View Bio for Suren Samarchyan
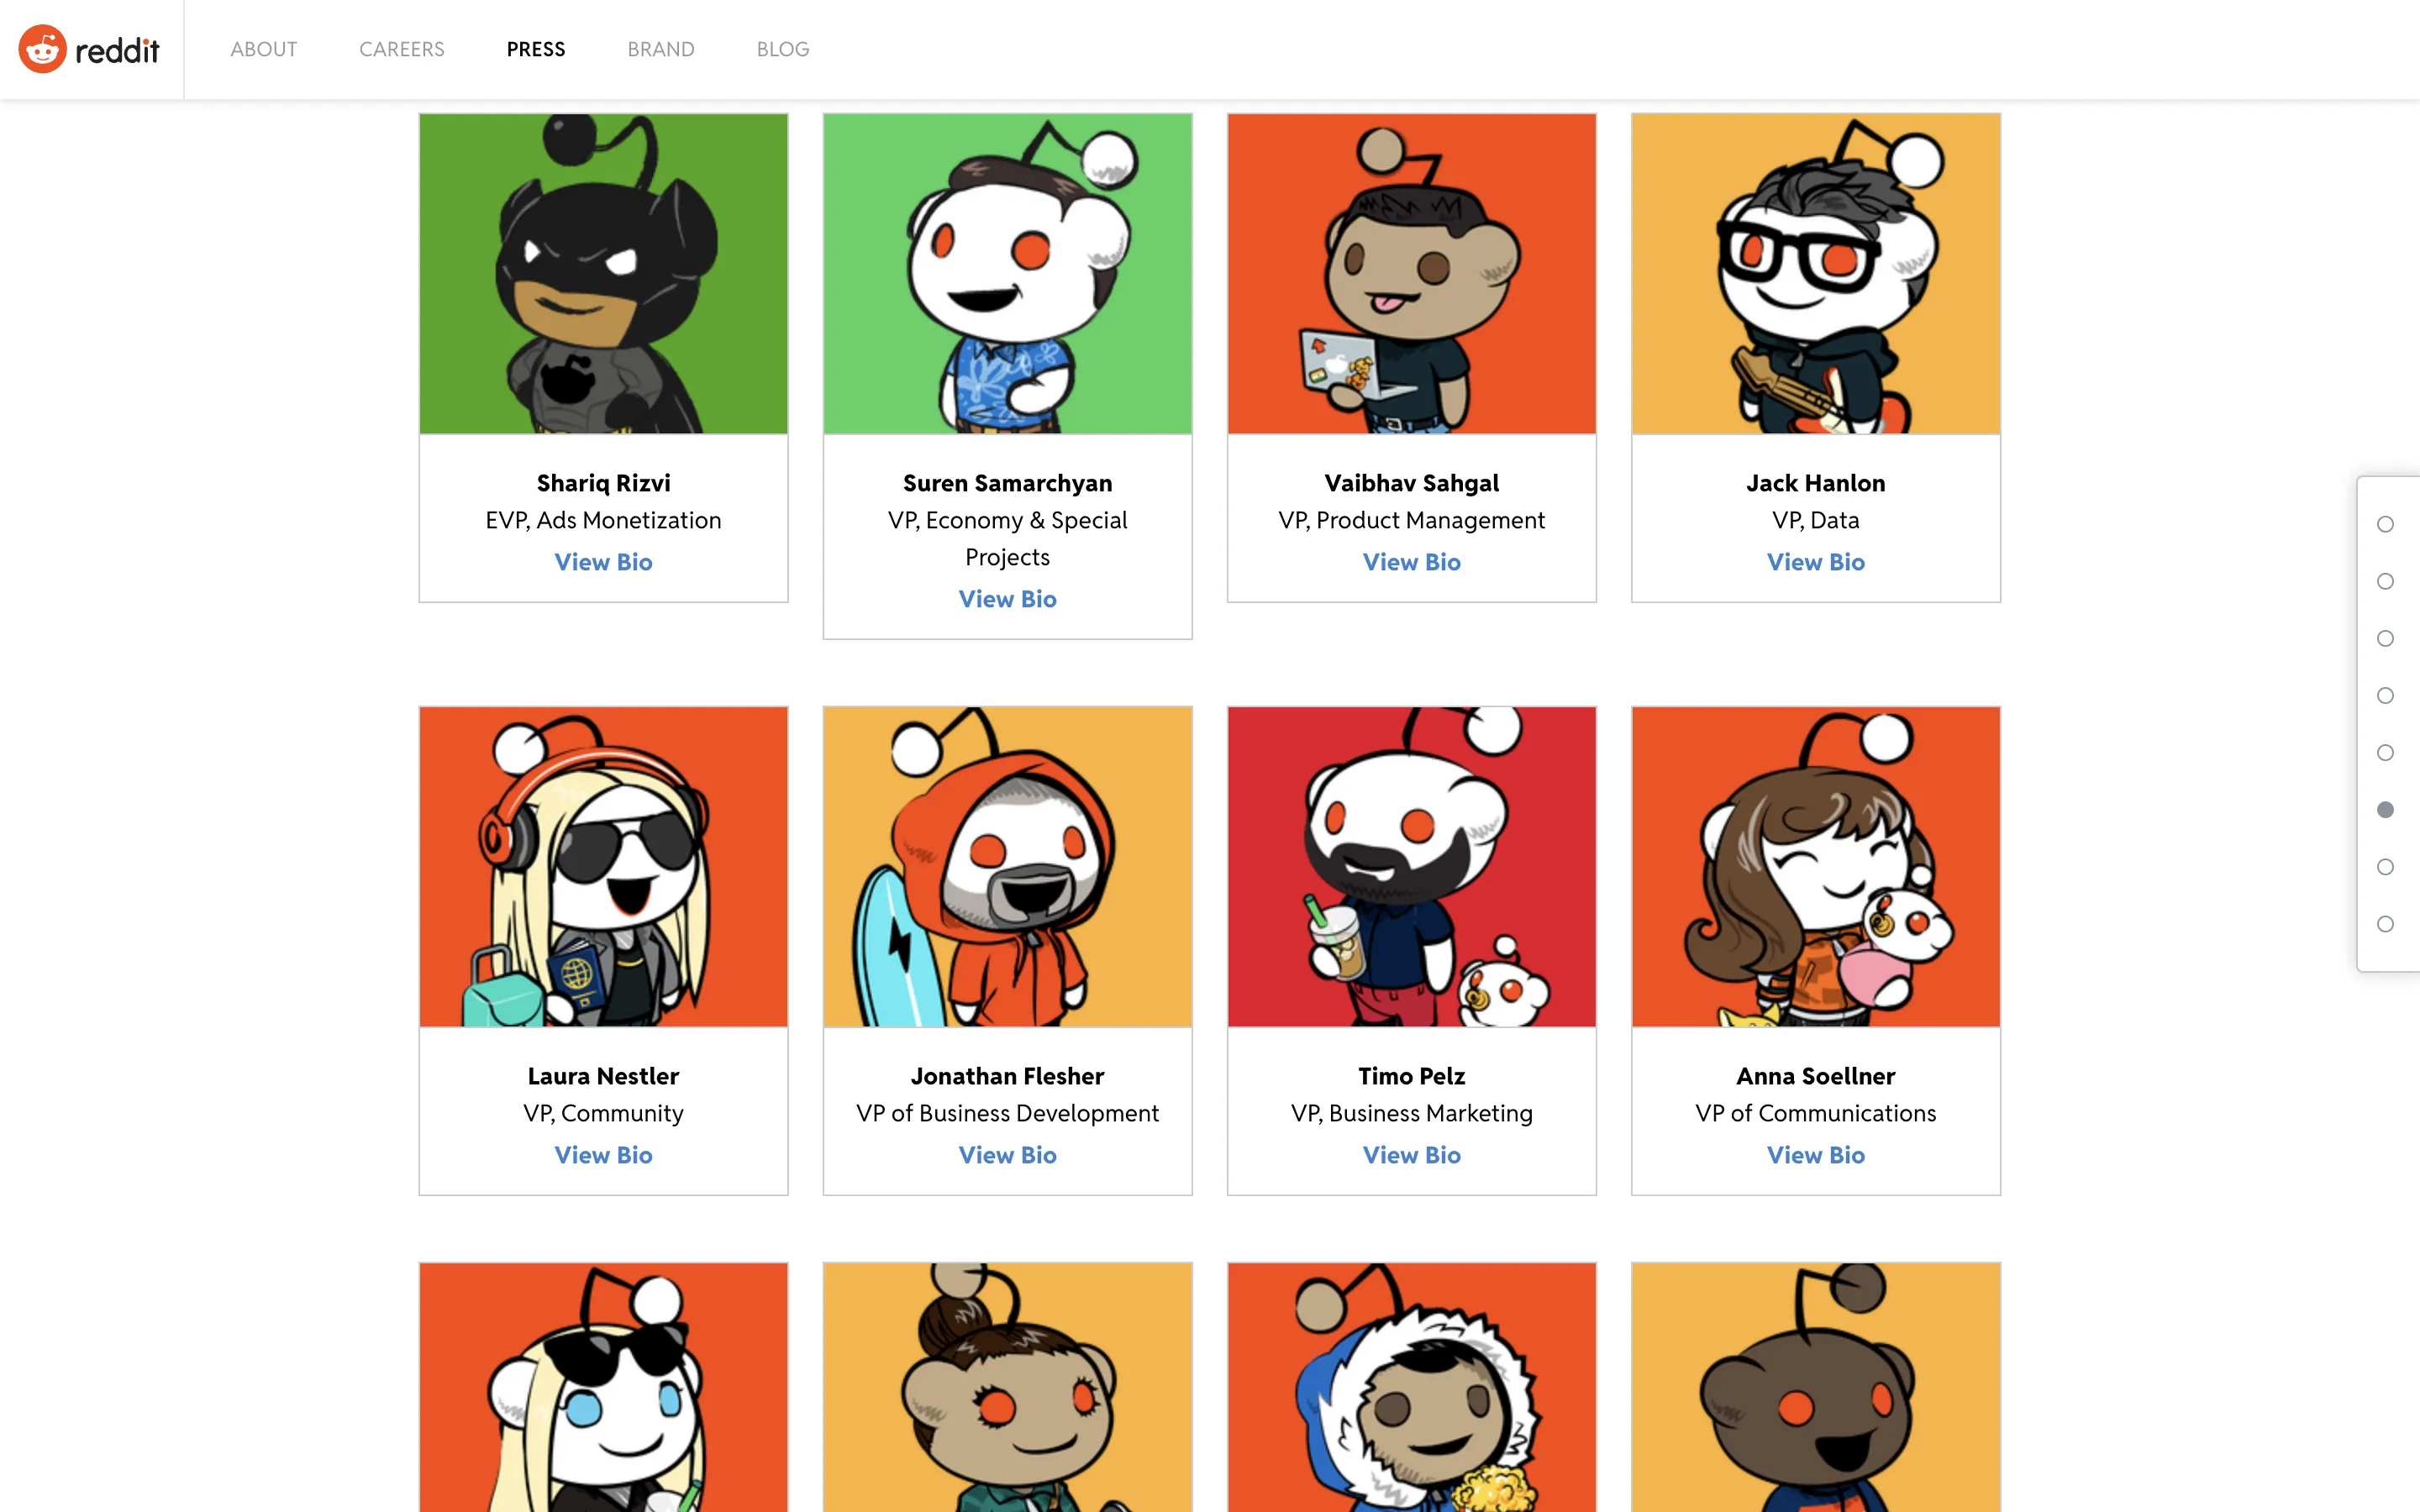 tap(1007, 599)
